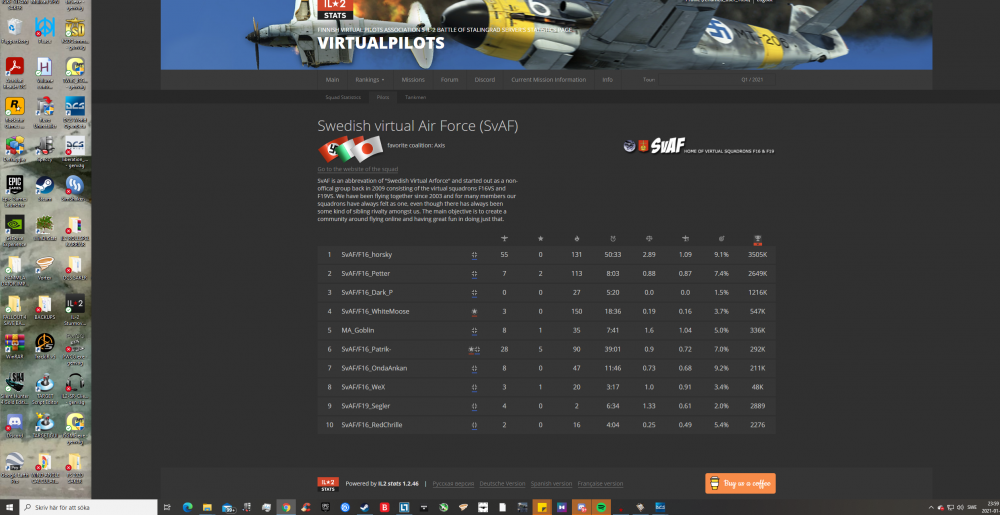
Task: Switch to the Française version link
Action: point(600,484)
